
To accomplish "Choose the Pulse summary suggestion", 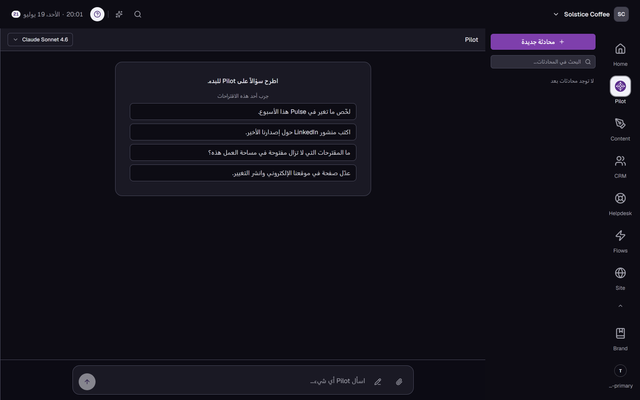I will pos(243,112).
